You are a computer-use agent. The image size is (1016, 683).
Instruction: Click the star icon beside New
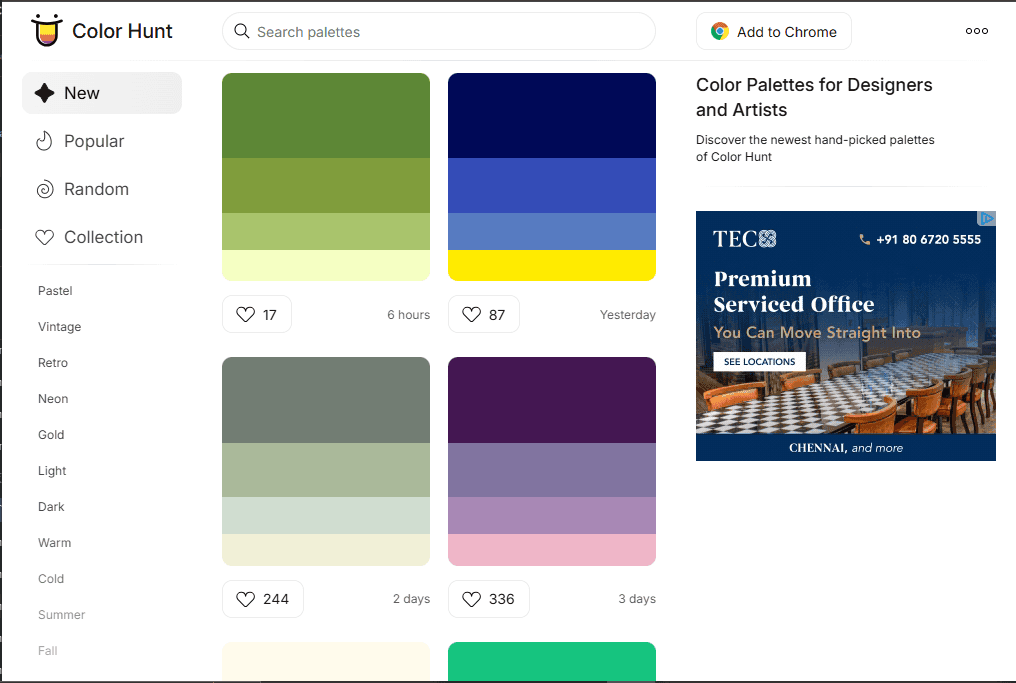tap(44, 93)
